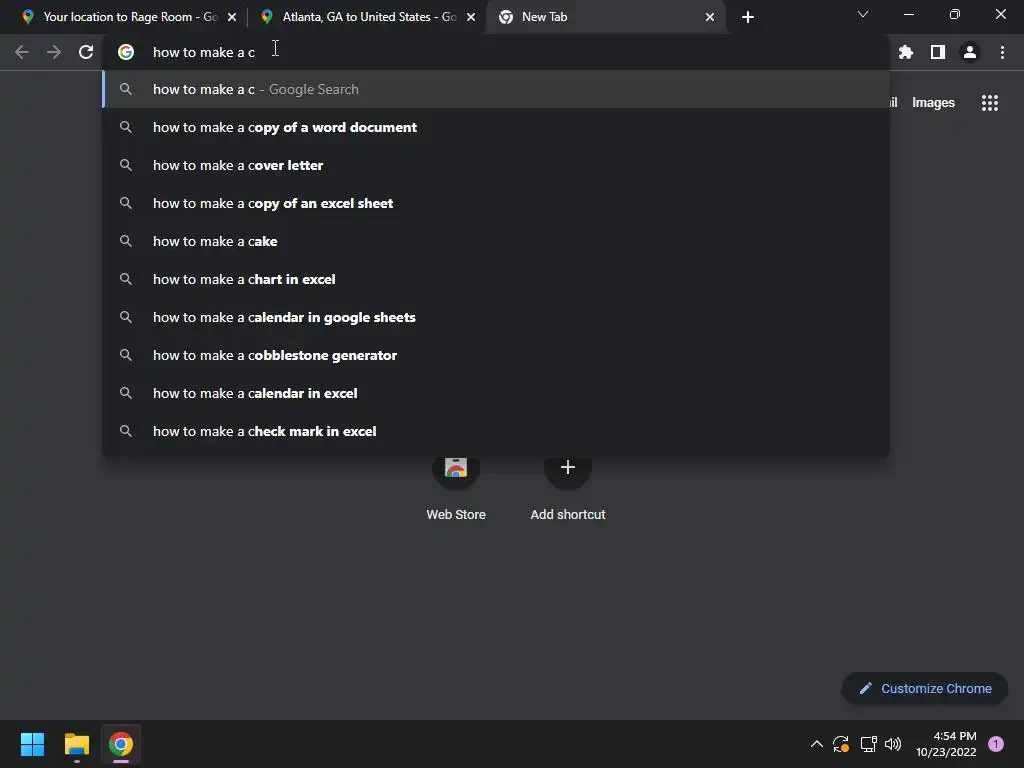Click the browser forward arrow

click(x=54, y=52)
